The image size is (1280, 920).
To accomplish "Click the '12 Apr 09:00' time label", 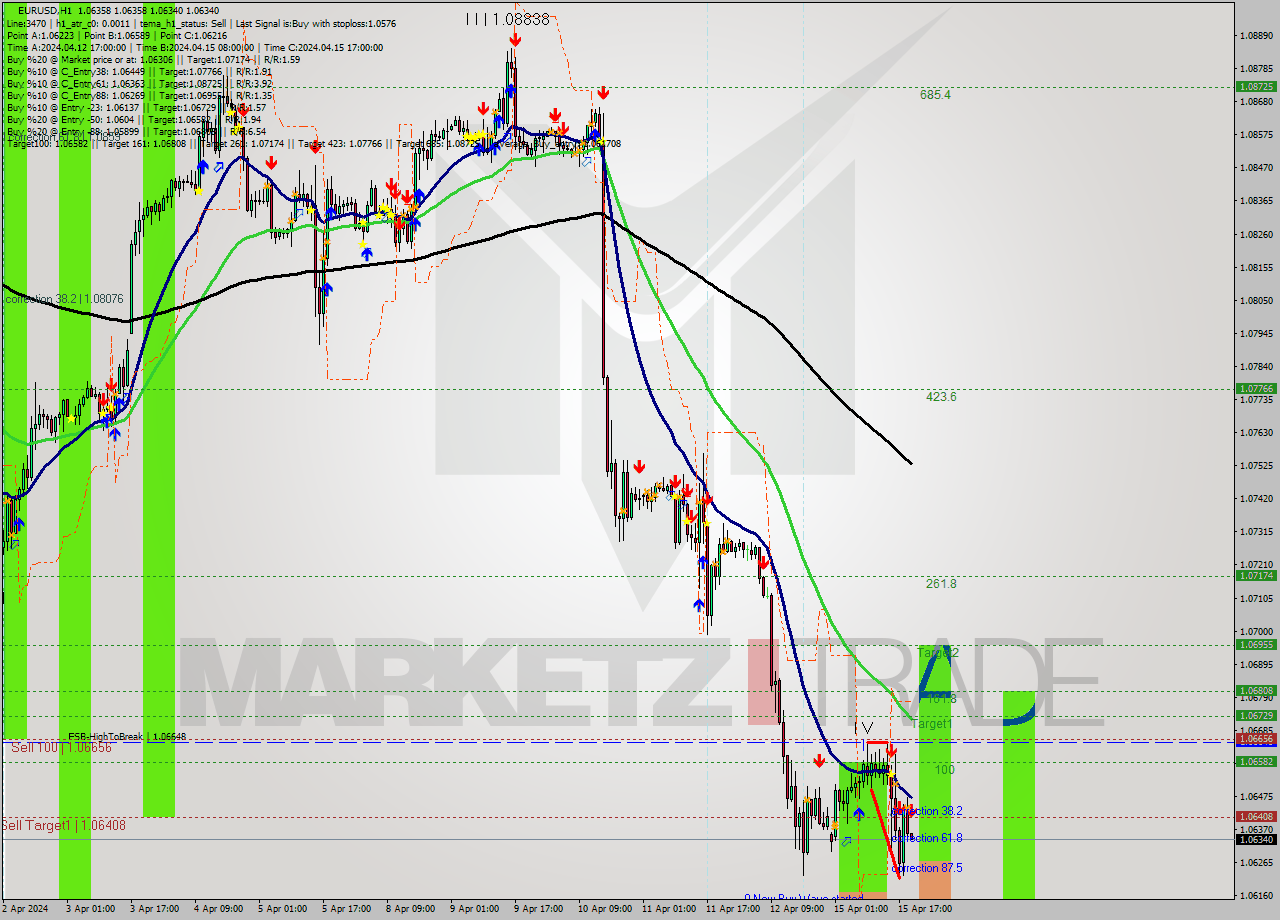I will click(797, 910).
